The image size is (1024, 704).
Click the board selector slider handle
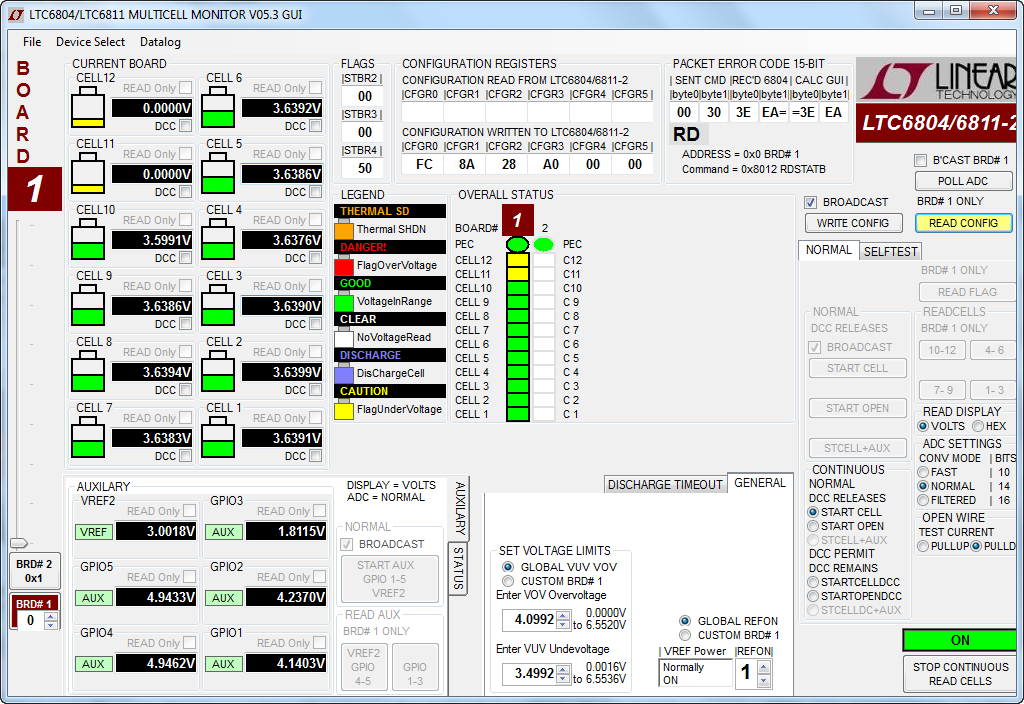(19, 543)
